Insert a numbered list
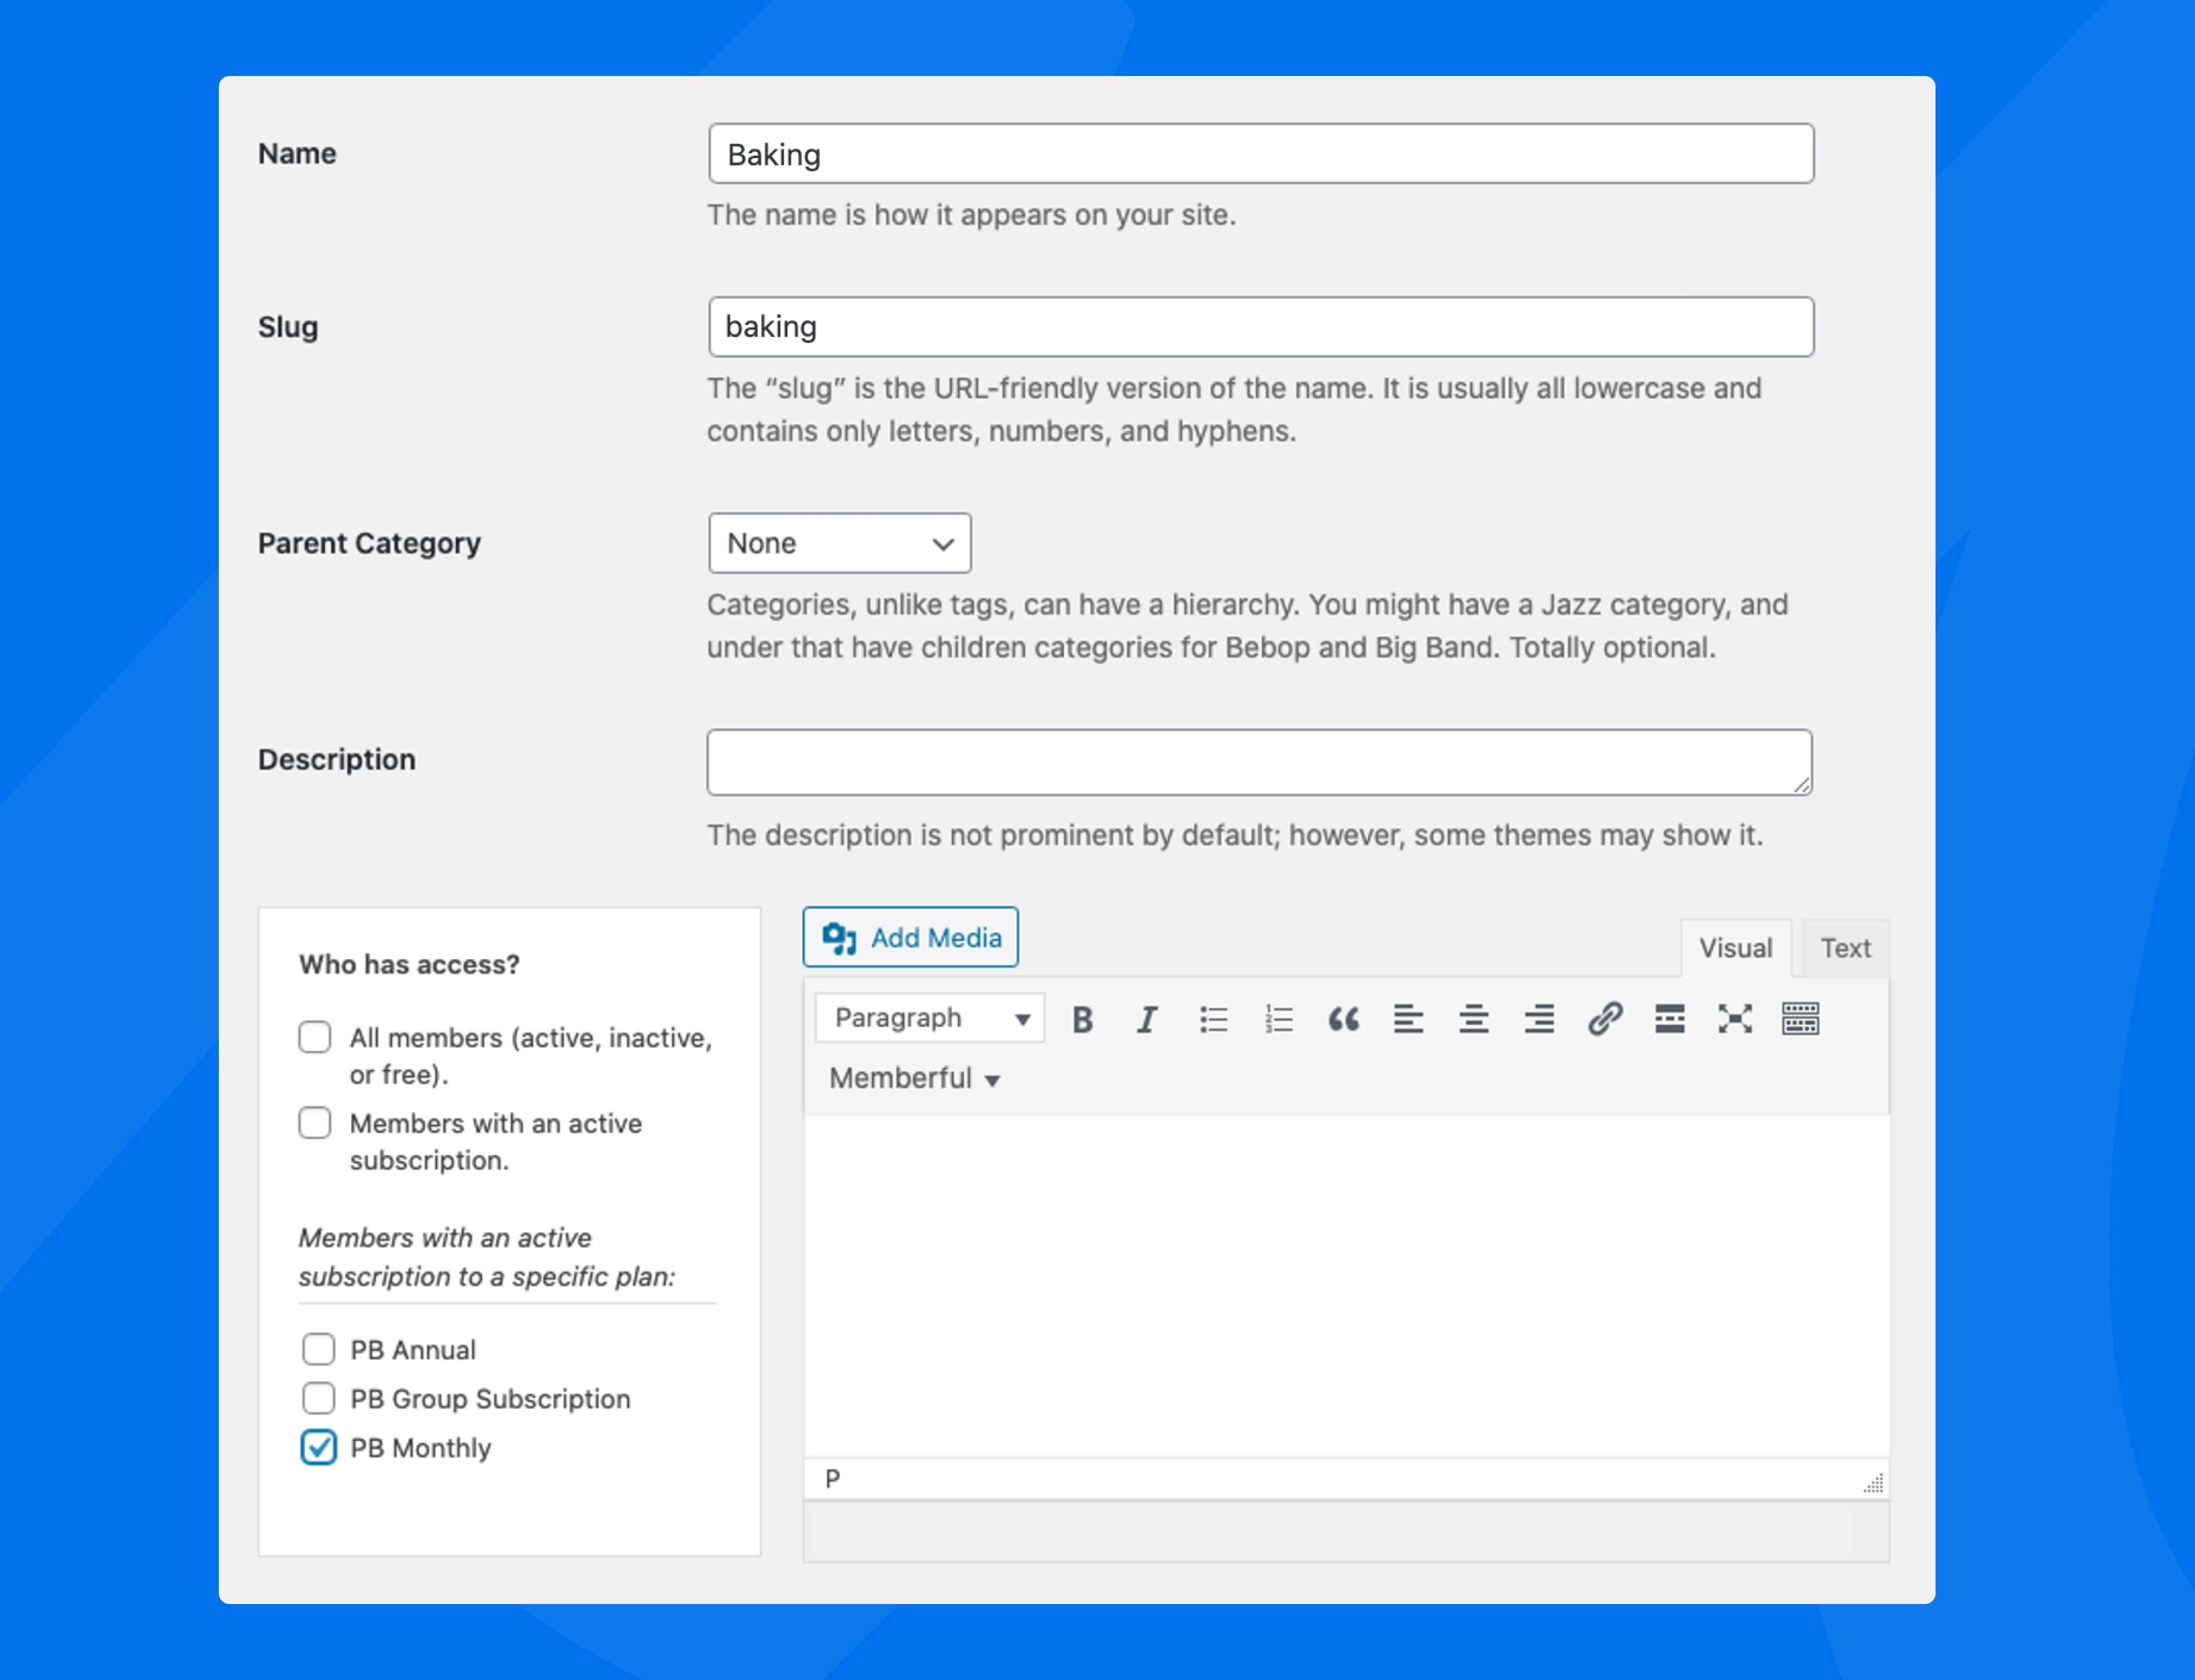Screen dimensions: 2195x1680 coord(1278,1018)
